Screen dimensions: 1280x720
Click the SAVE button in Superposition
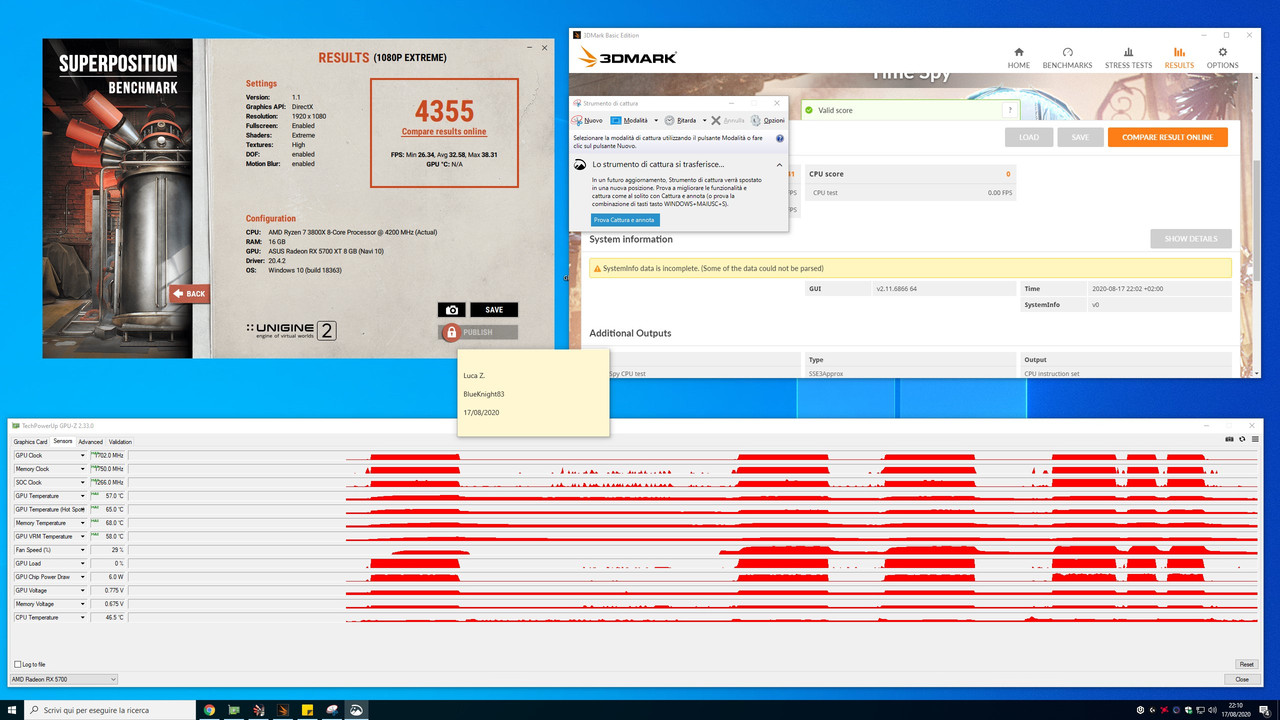click(494, 310)
